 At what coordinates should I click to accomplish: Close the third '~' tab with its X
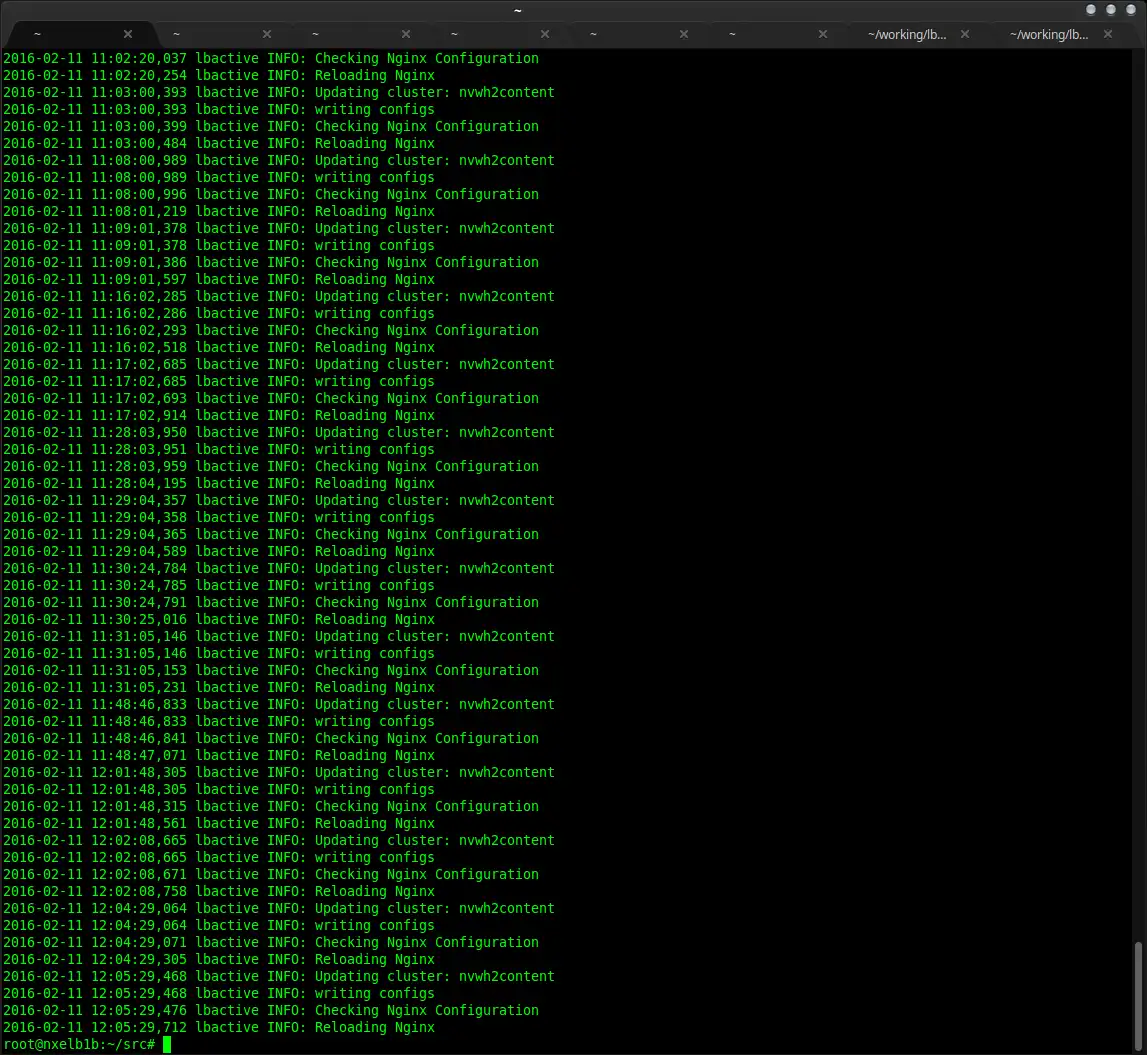(406, 34)
